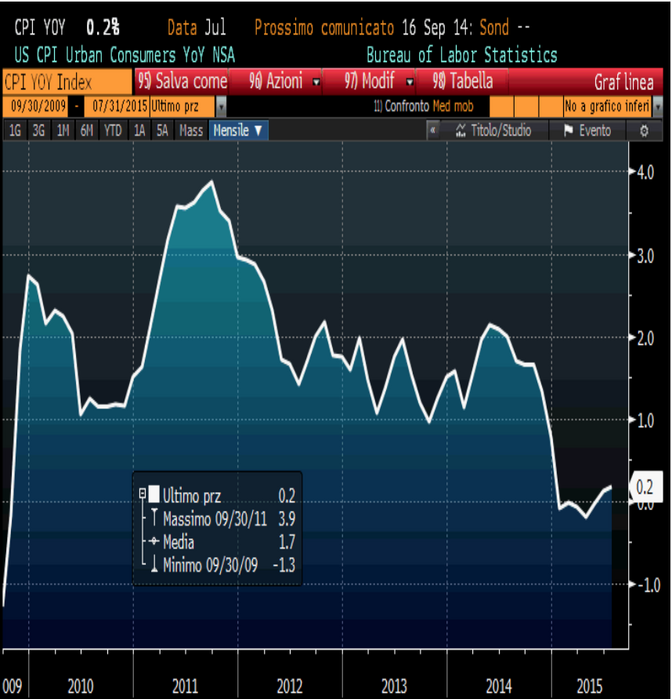The width and height of the screenshot is (672, 699).
Task: Click the Massimo marker icon in legend
Action: [x=153, y=519]
